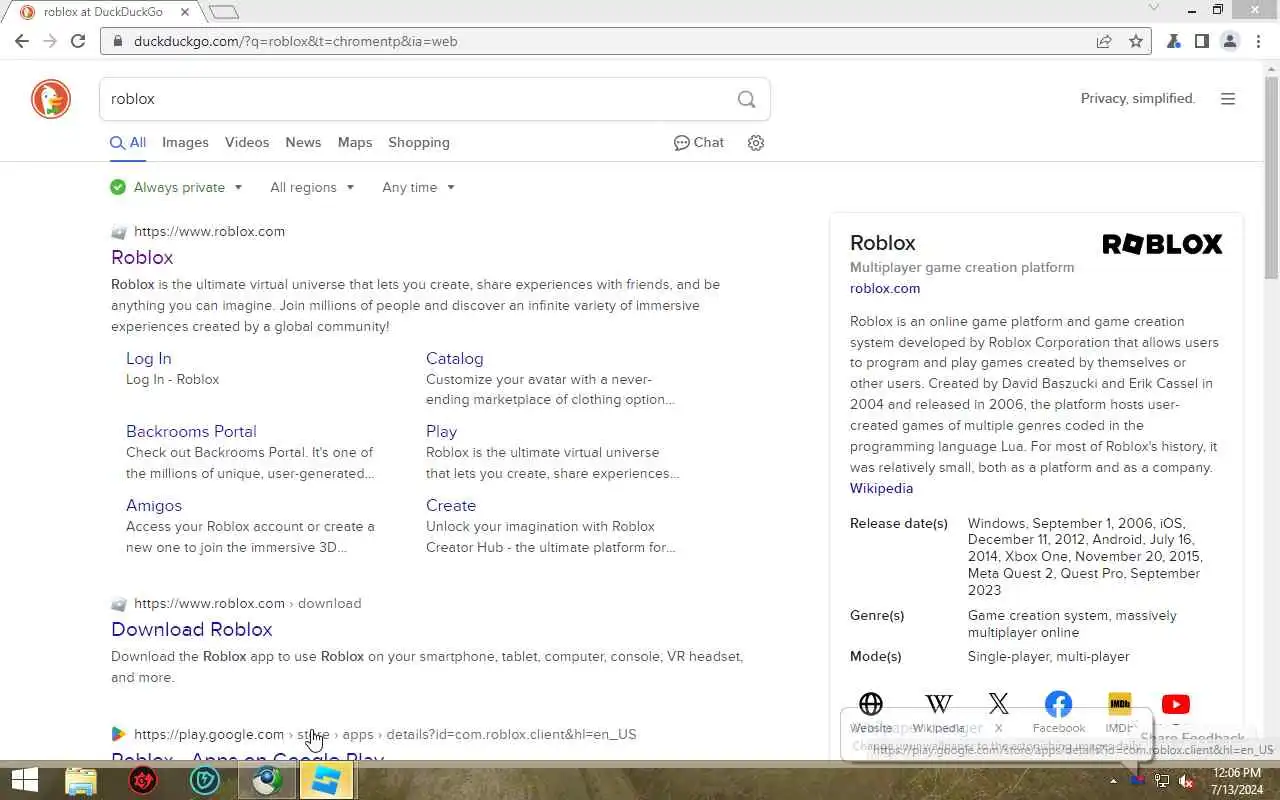The height and width of the screenshot is (800, 1280).
Task: Focus the DuckDuckGo search input box
Action: (418, 99)
